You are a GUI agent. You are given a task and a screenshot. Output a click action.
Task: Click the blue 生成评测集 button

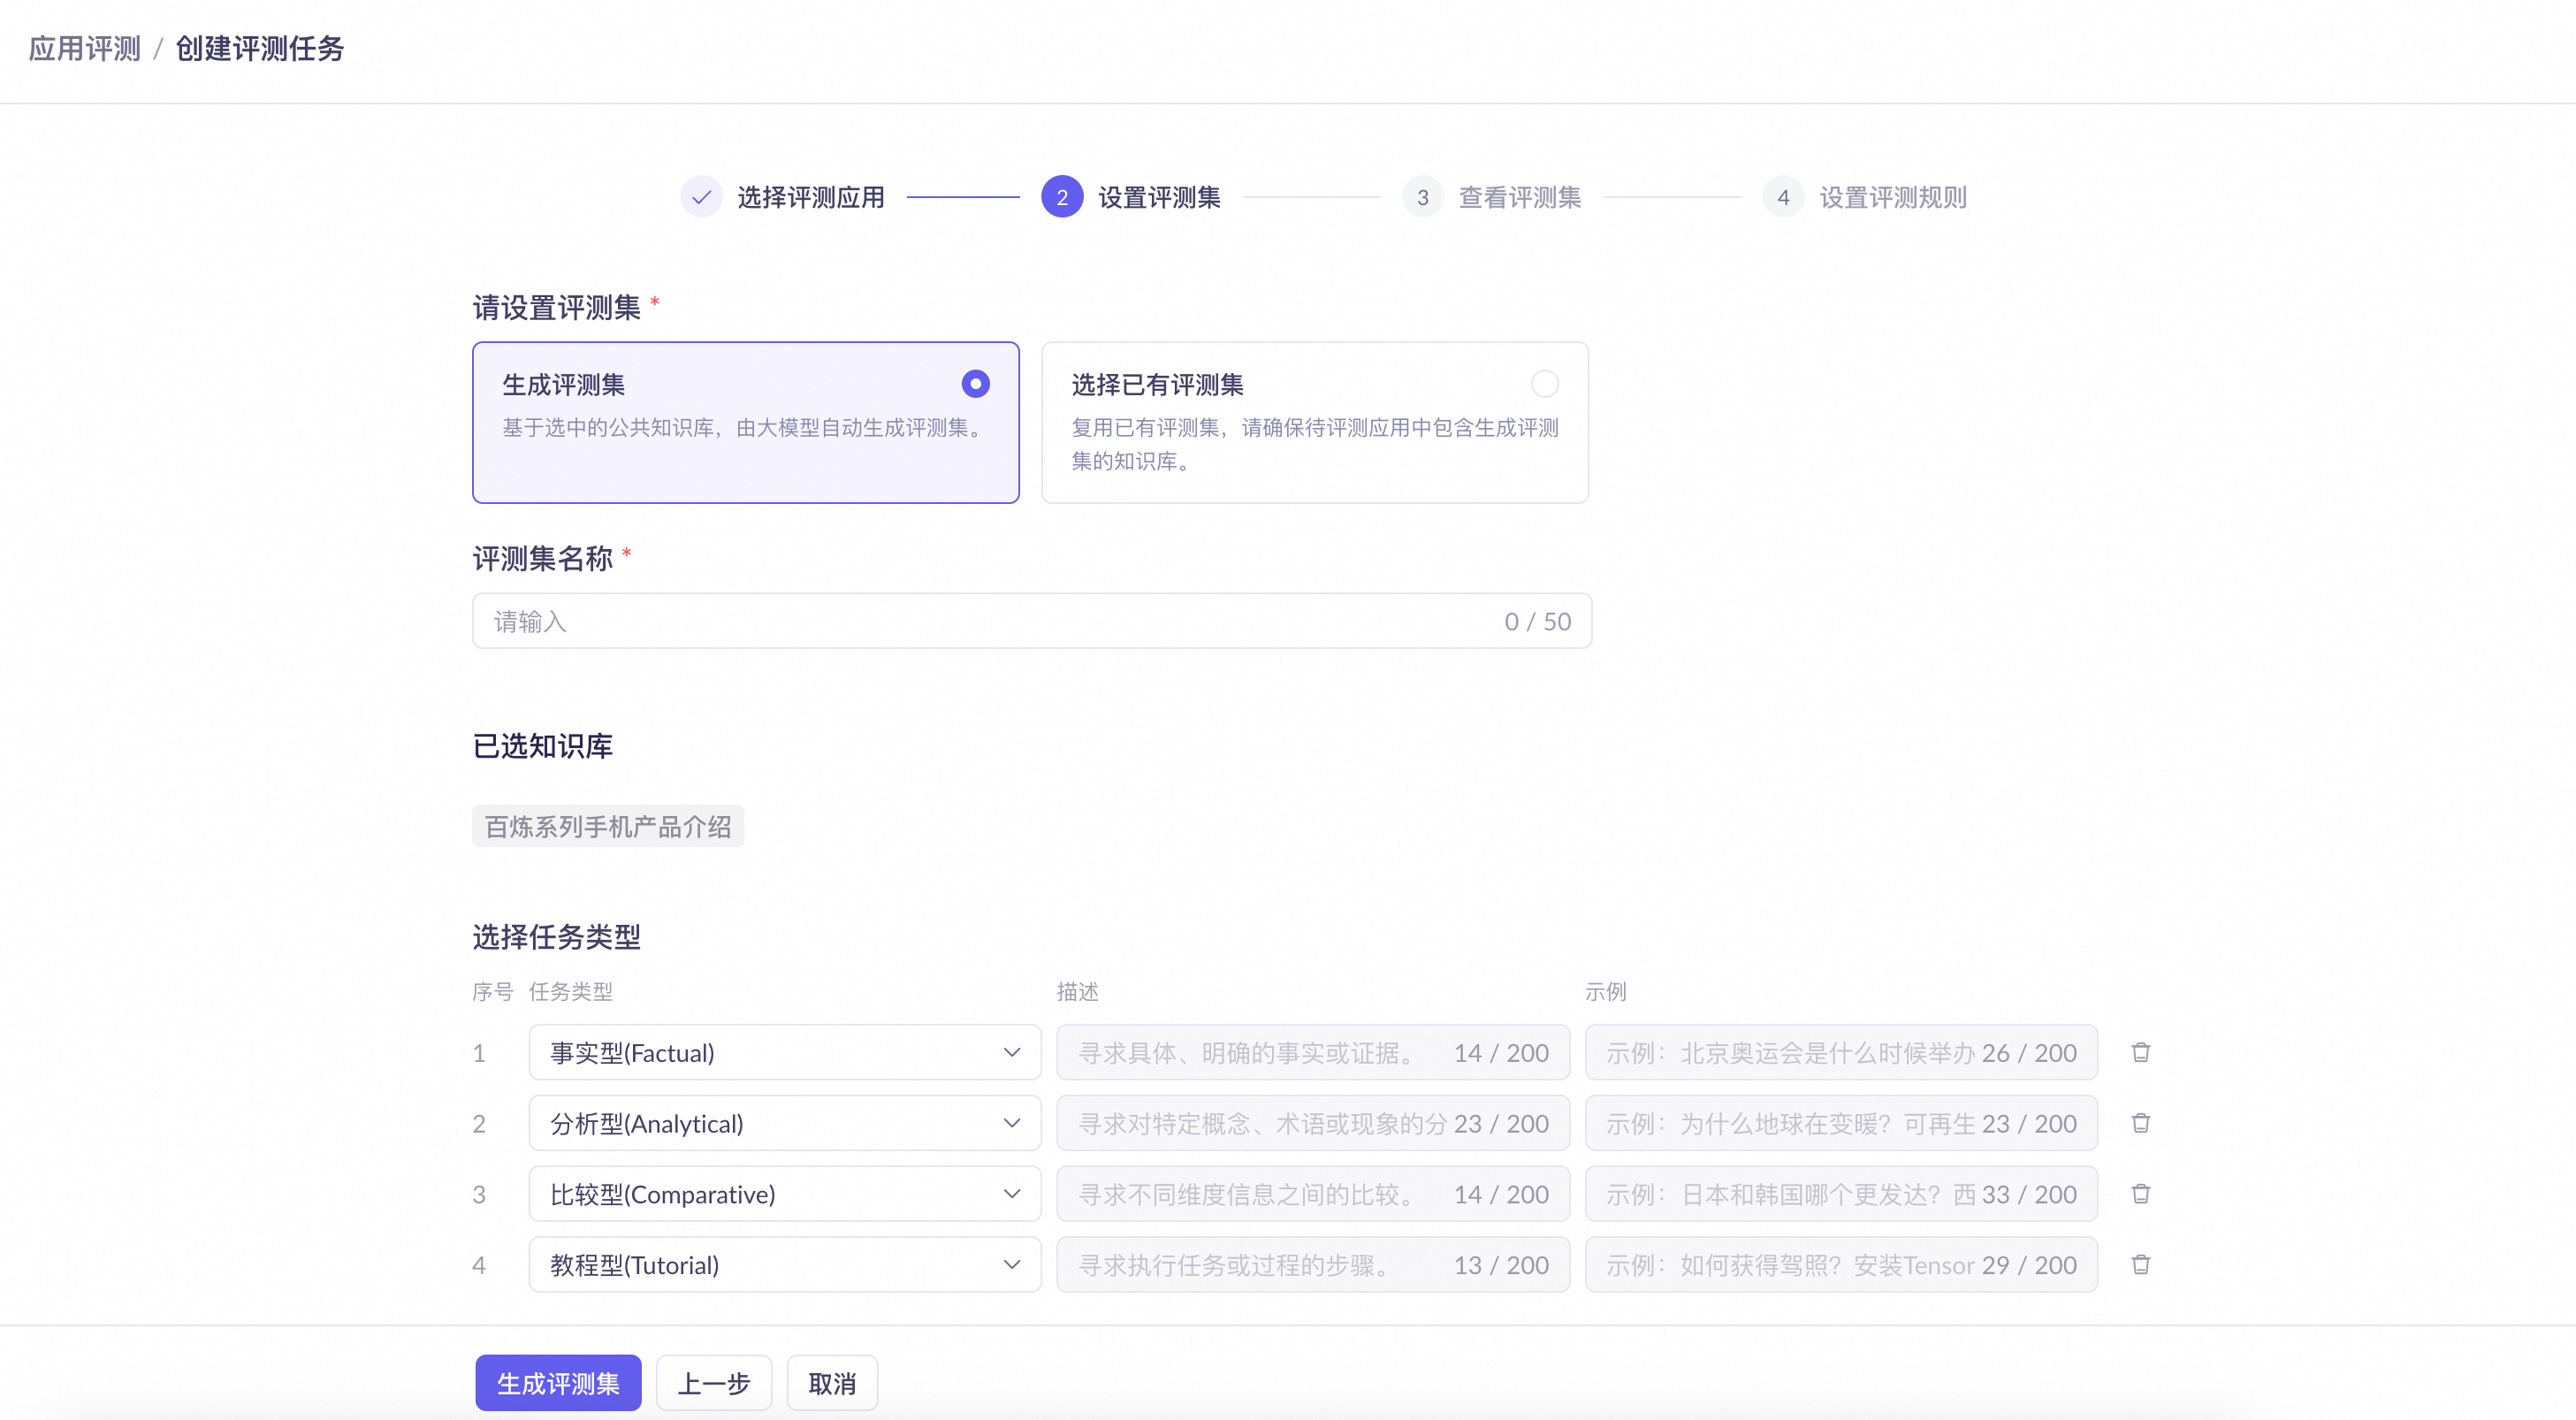pos(558,1383)
